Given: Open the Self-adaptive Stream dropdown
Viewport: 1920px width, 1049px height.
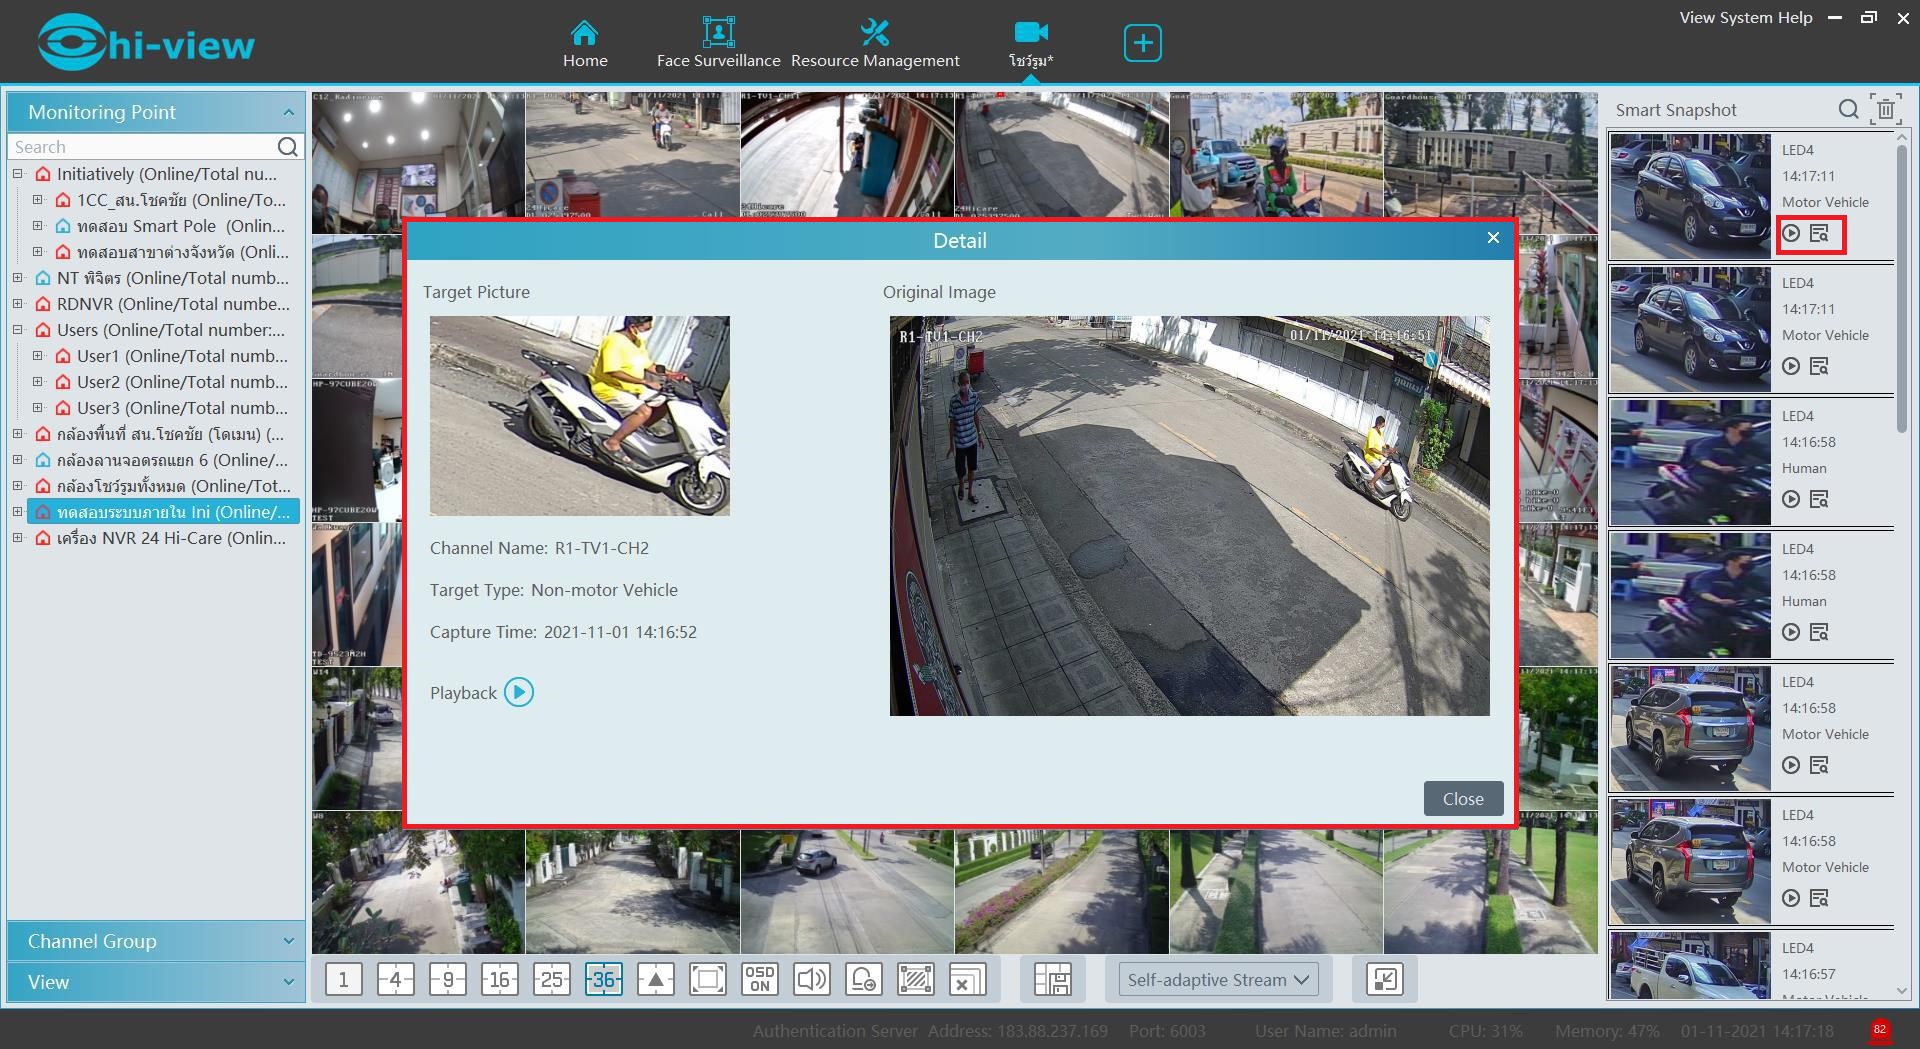Looking at the screenshot, I should coord(1217,980).
